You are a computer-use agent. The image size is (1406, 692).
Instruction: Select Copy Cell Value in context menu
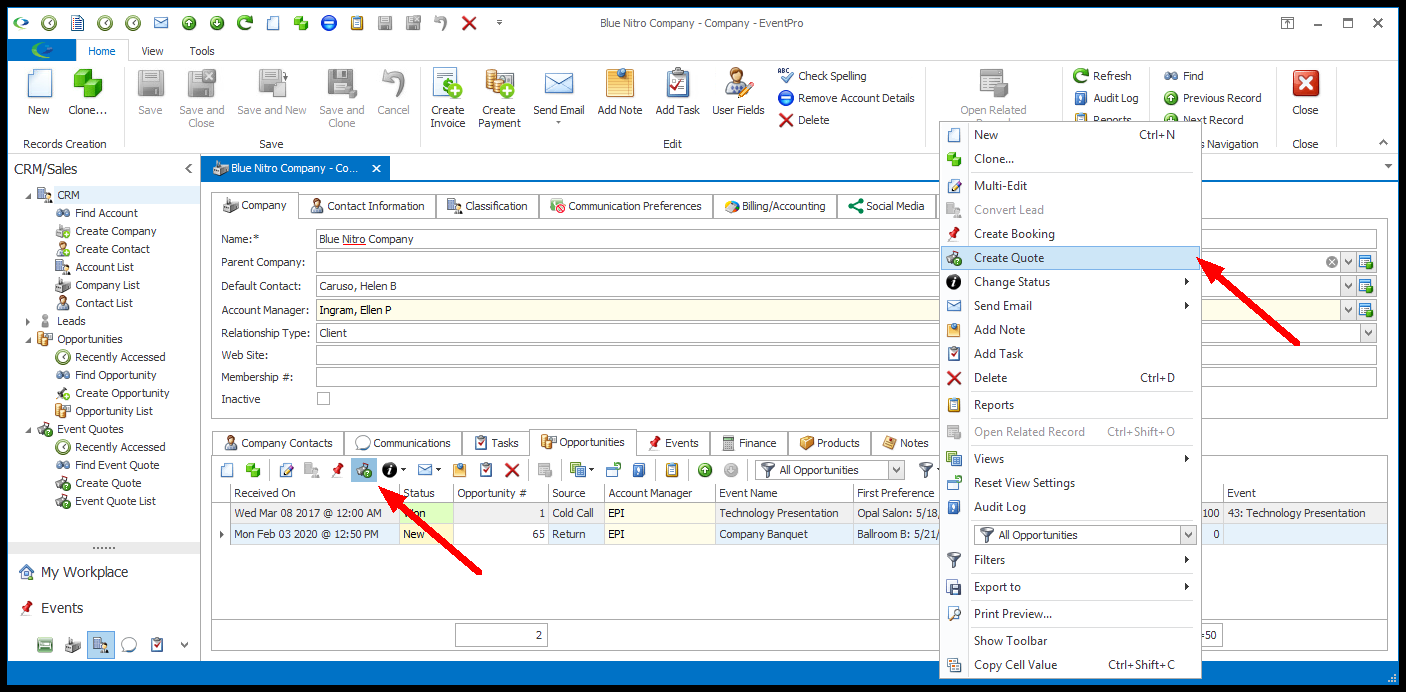(1070, 665)
